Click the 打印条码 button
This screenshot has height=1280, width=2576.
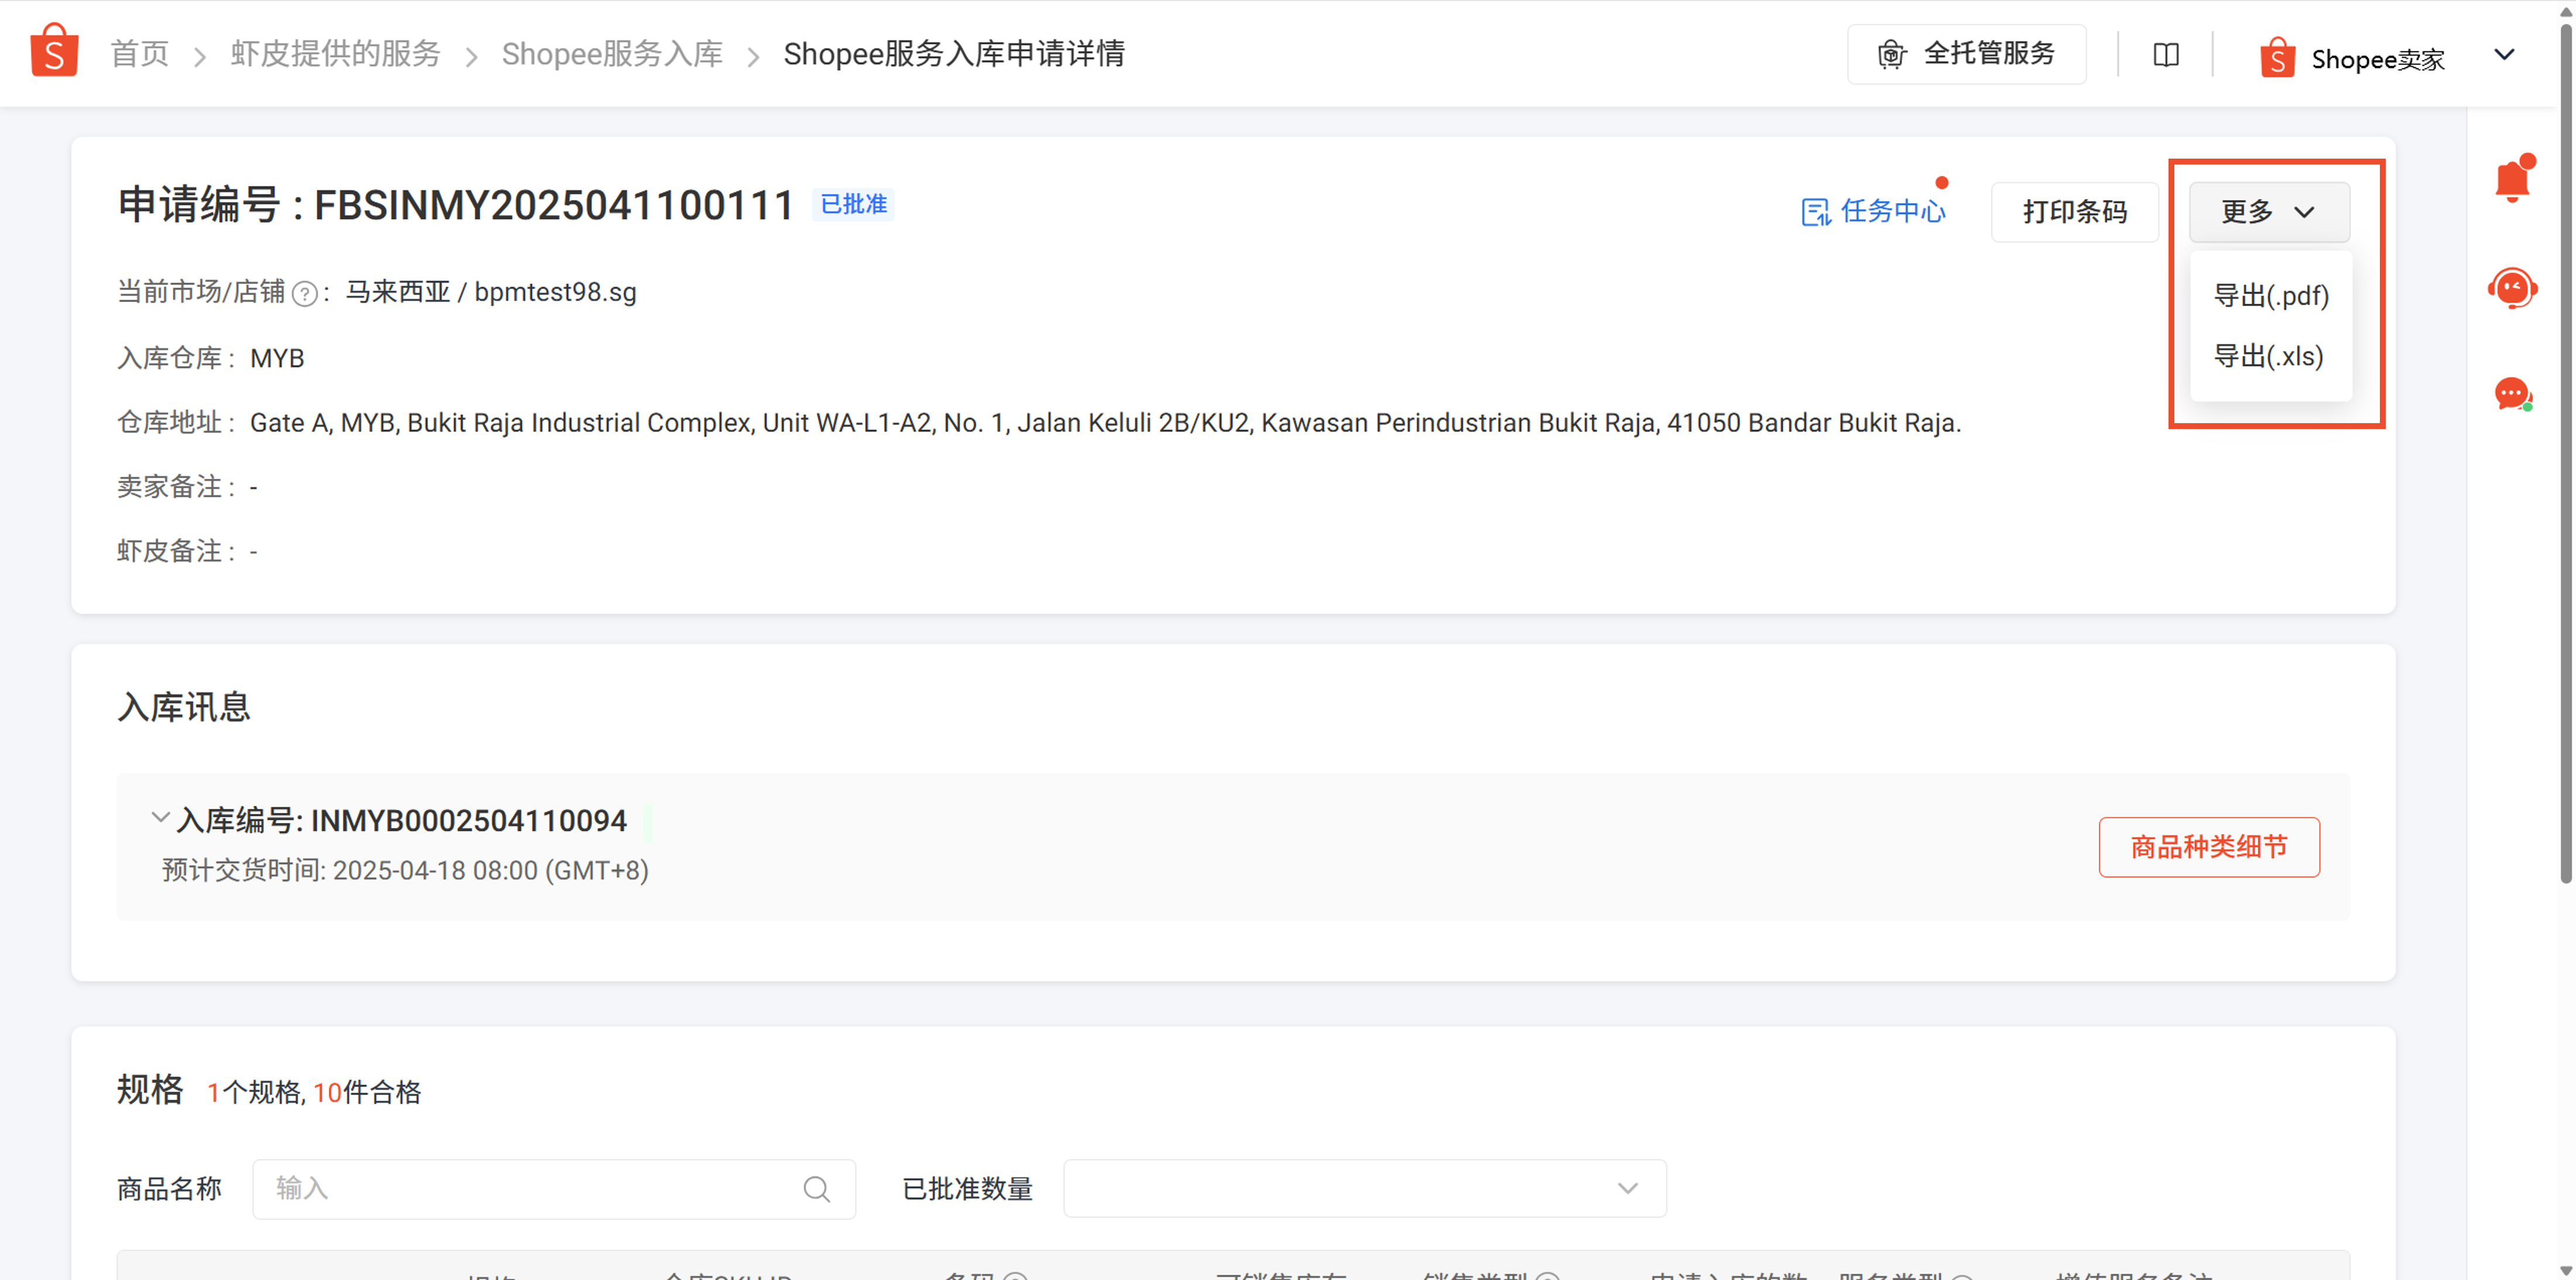2074,212
